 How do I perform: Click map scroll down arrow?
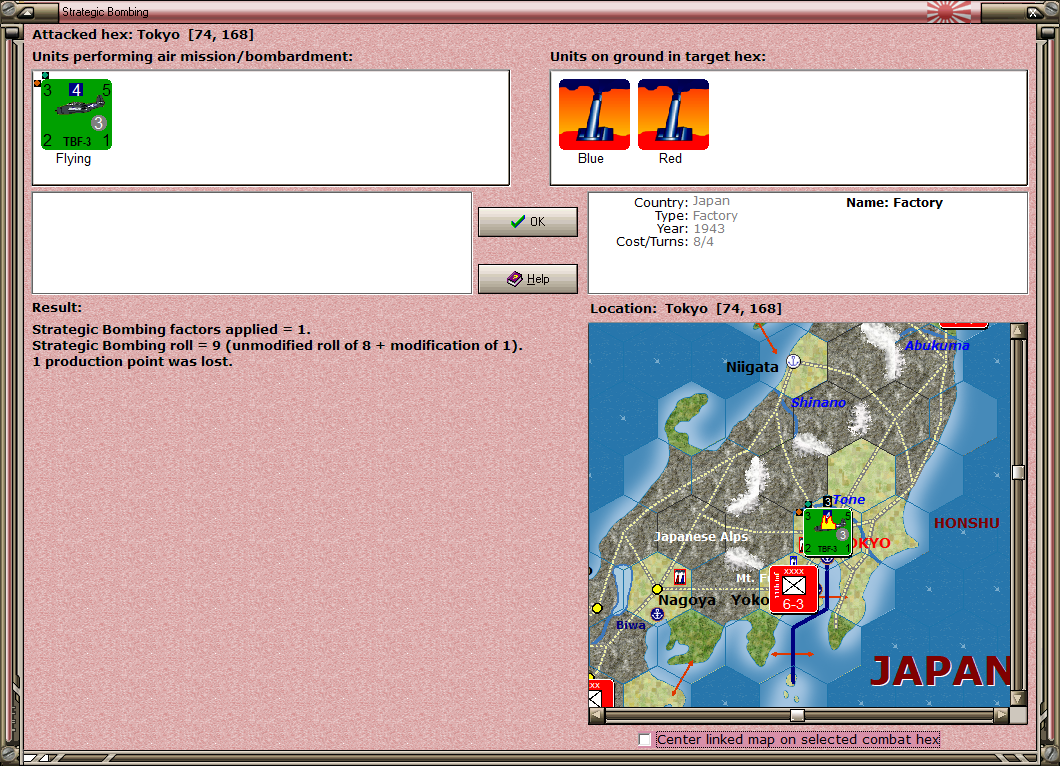tap(1018, 698)
